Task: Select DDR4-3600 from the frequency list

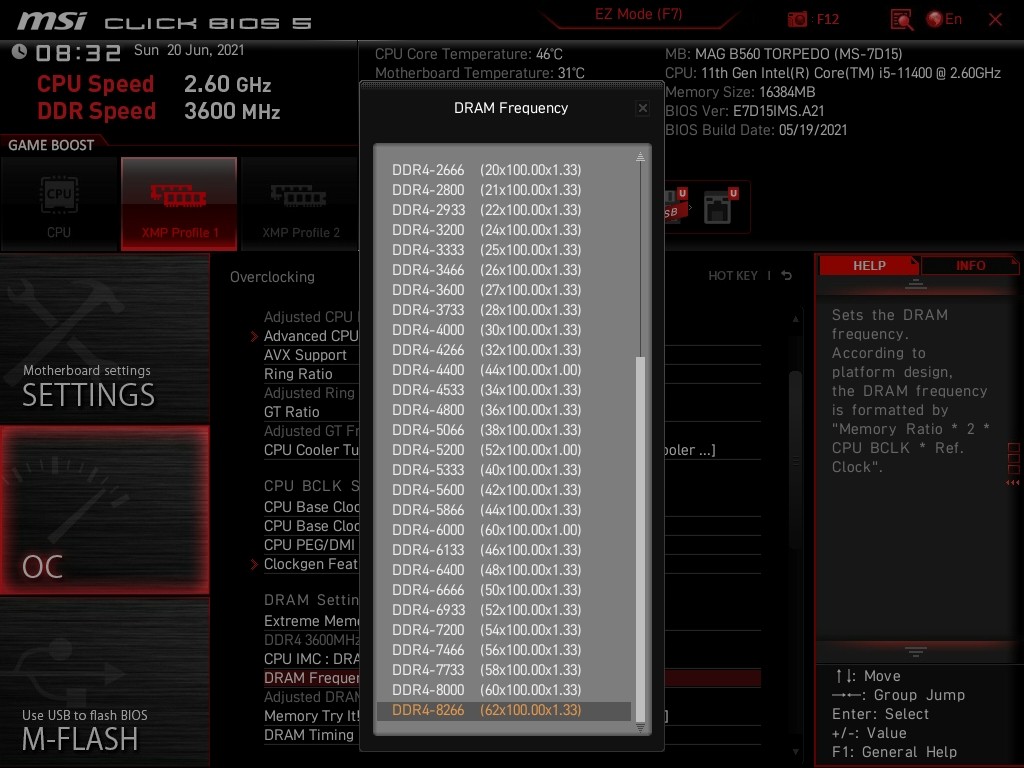Action: [486, 290]
